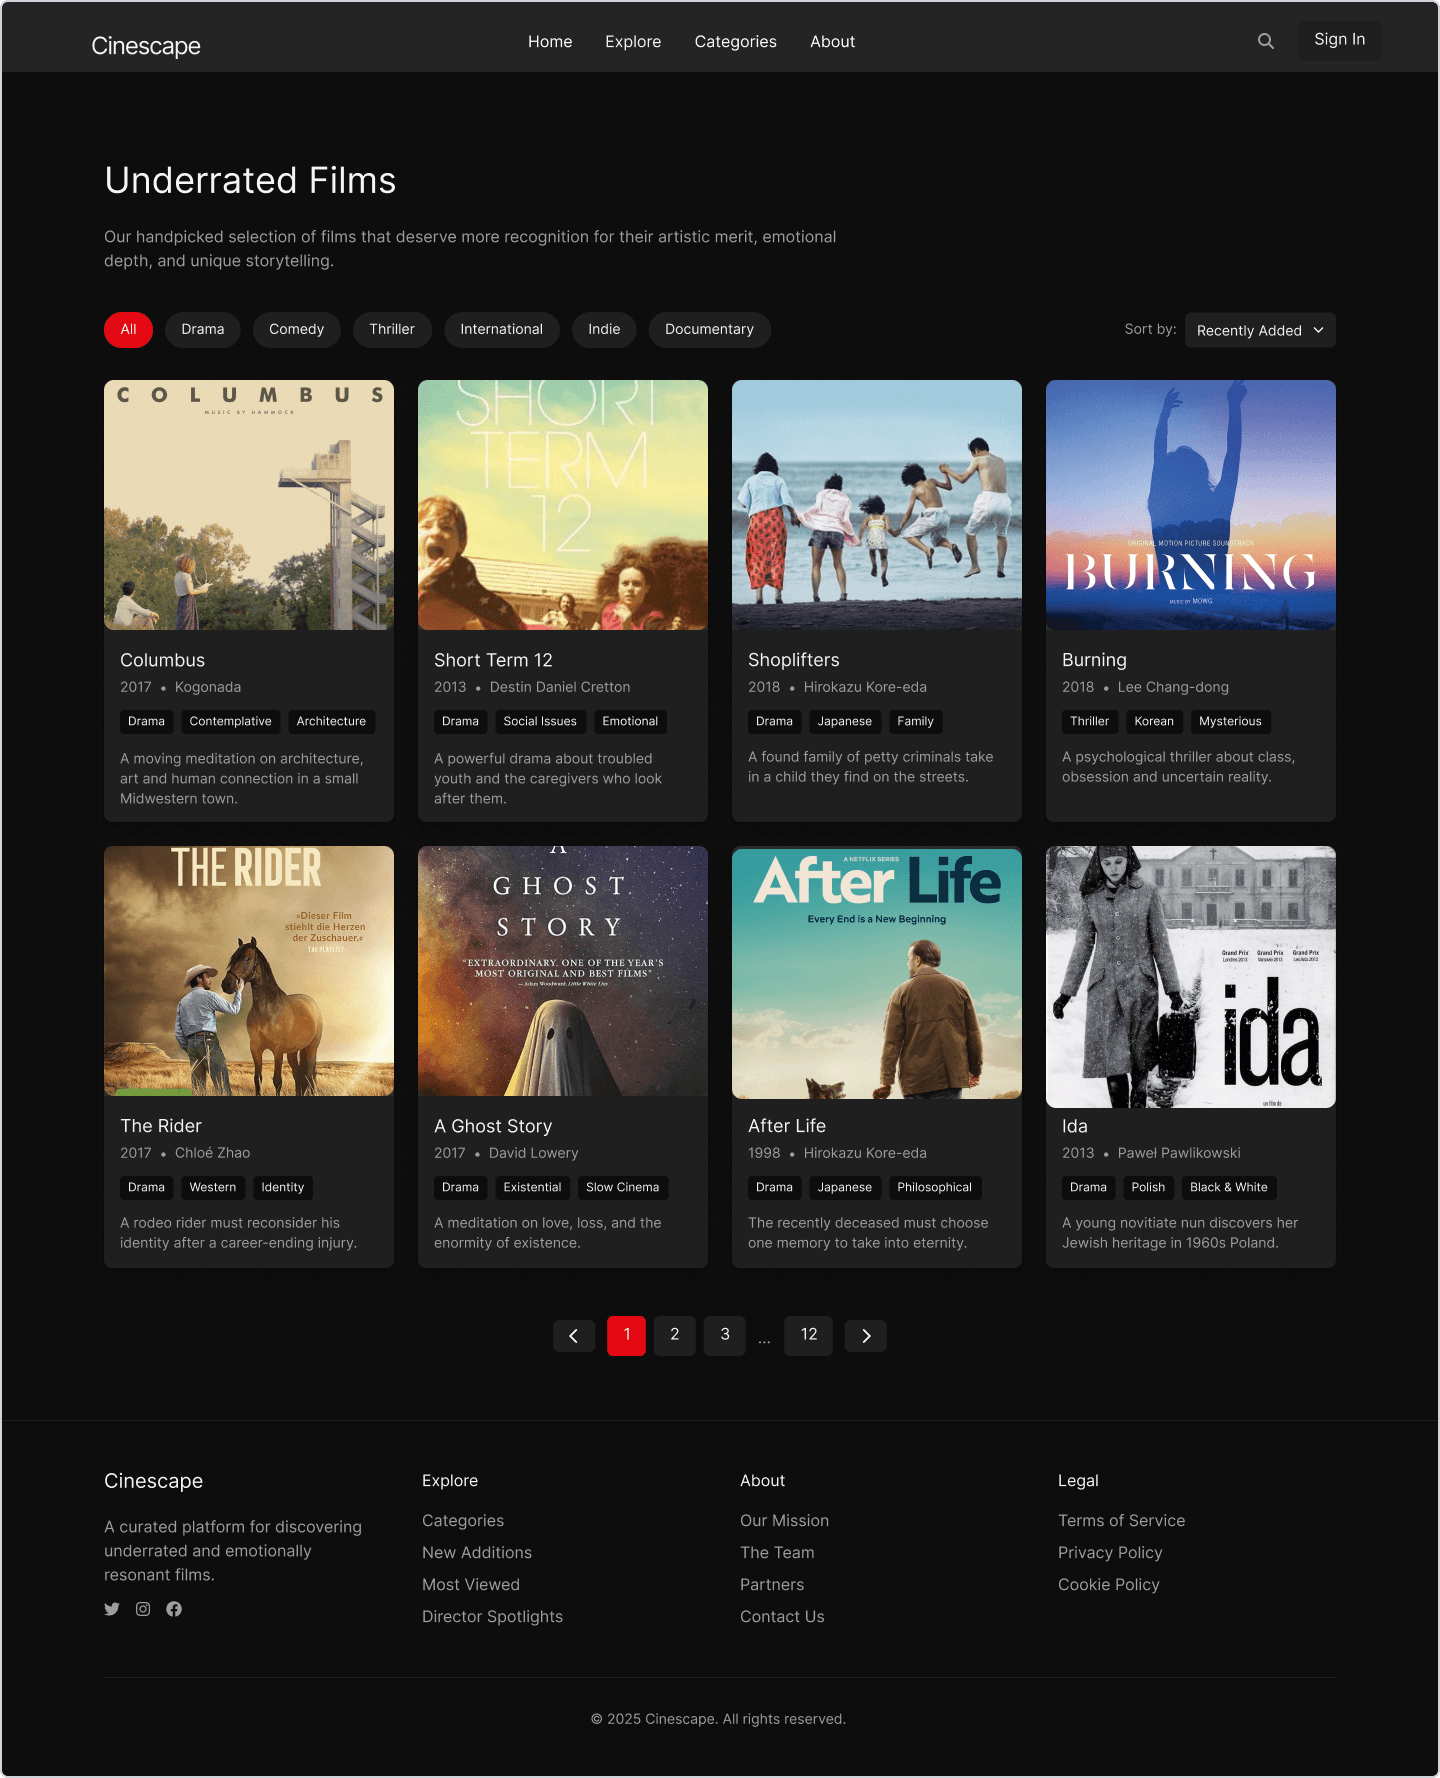Open The Team footer link
Image resolution: width=1440 pixels, height=1778 pixels.
pyautogui.click(x=777, y=1553)
